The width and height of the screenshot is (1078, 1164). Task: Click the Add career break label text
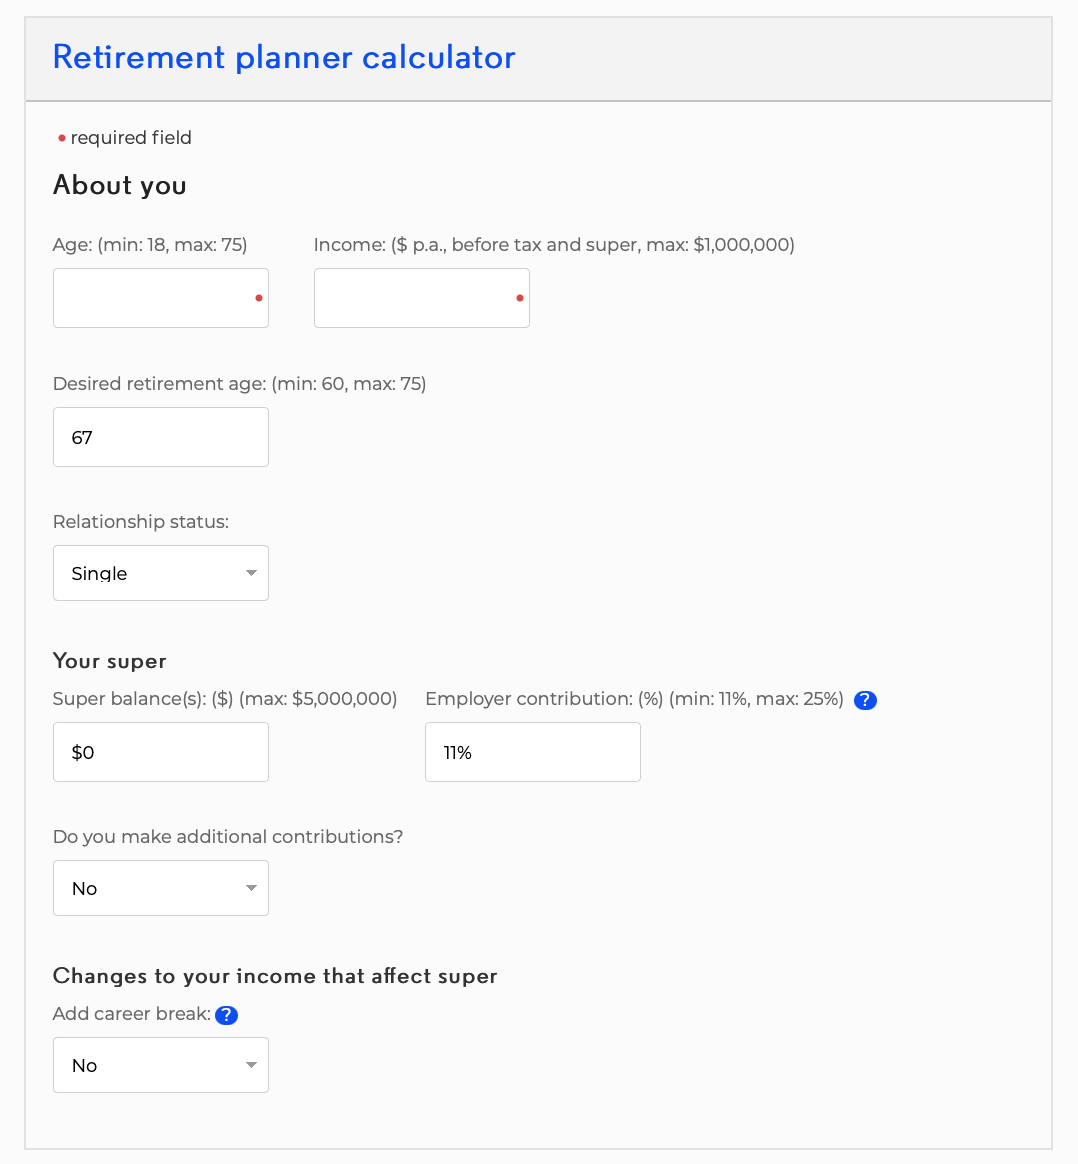coord(131,1014)
